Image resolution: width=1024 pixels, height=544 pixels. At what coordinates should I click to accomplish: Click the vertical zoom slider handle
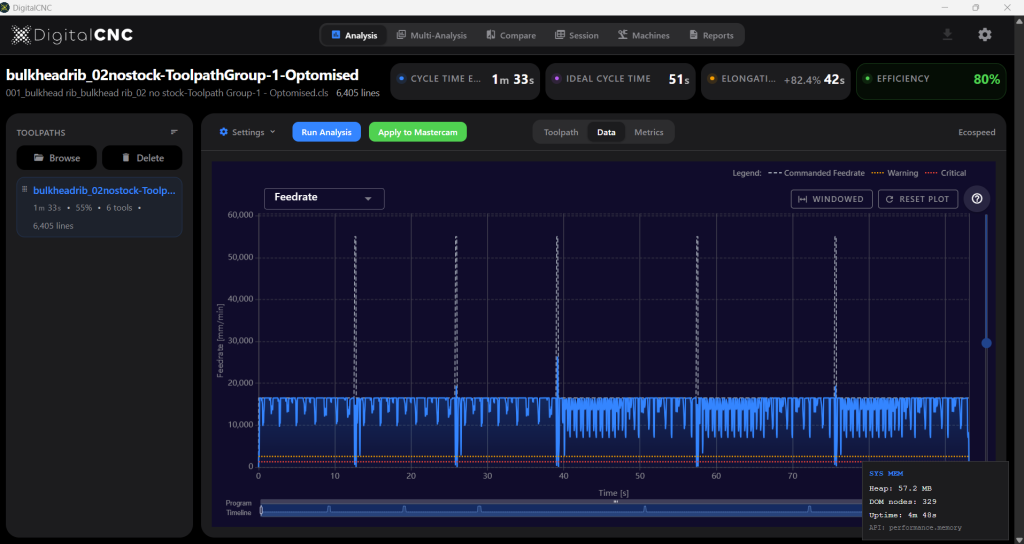coord(986,343)
